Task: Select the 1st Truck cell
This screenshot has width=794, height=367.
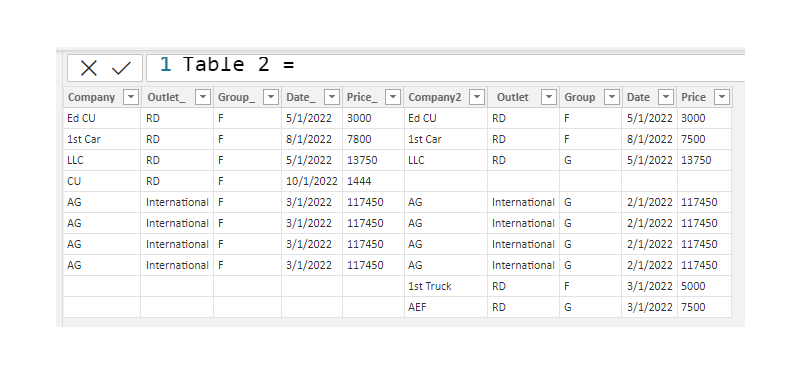Action: pyautogui.click(x=446, y=286)
